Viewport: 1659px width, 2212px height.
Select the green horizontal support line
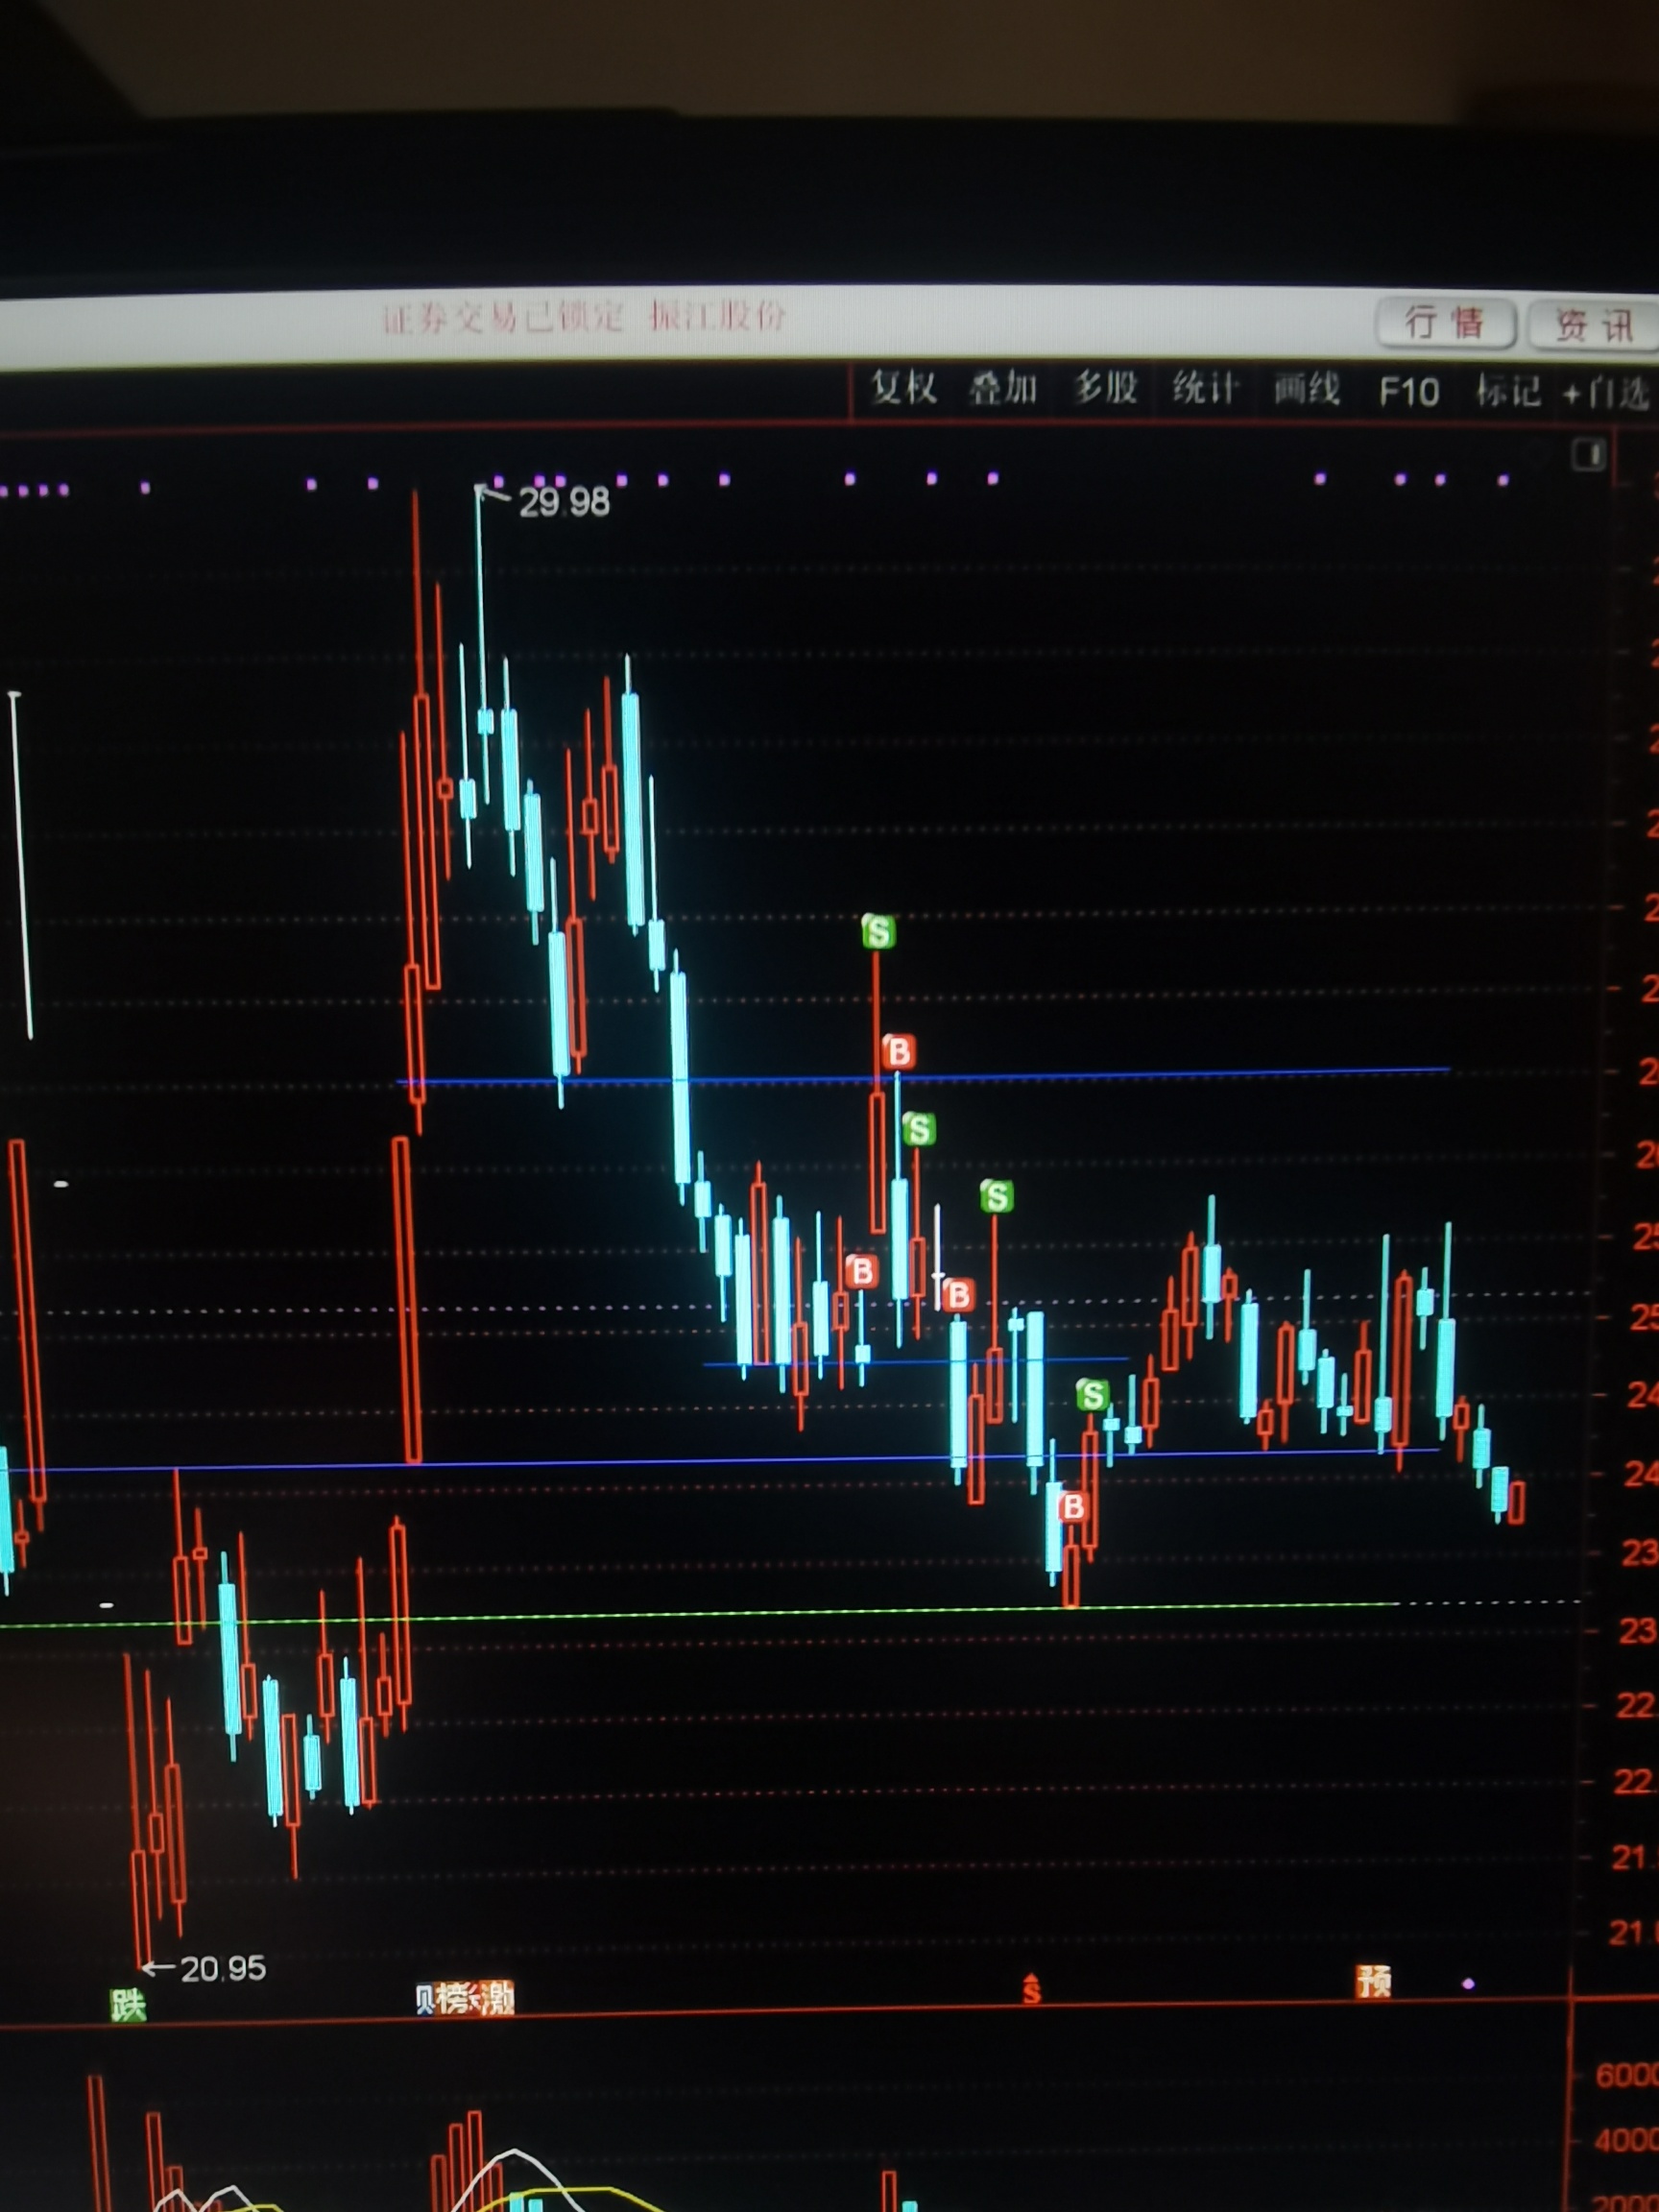point(700,1613)
